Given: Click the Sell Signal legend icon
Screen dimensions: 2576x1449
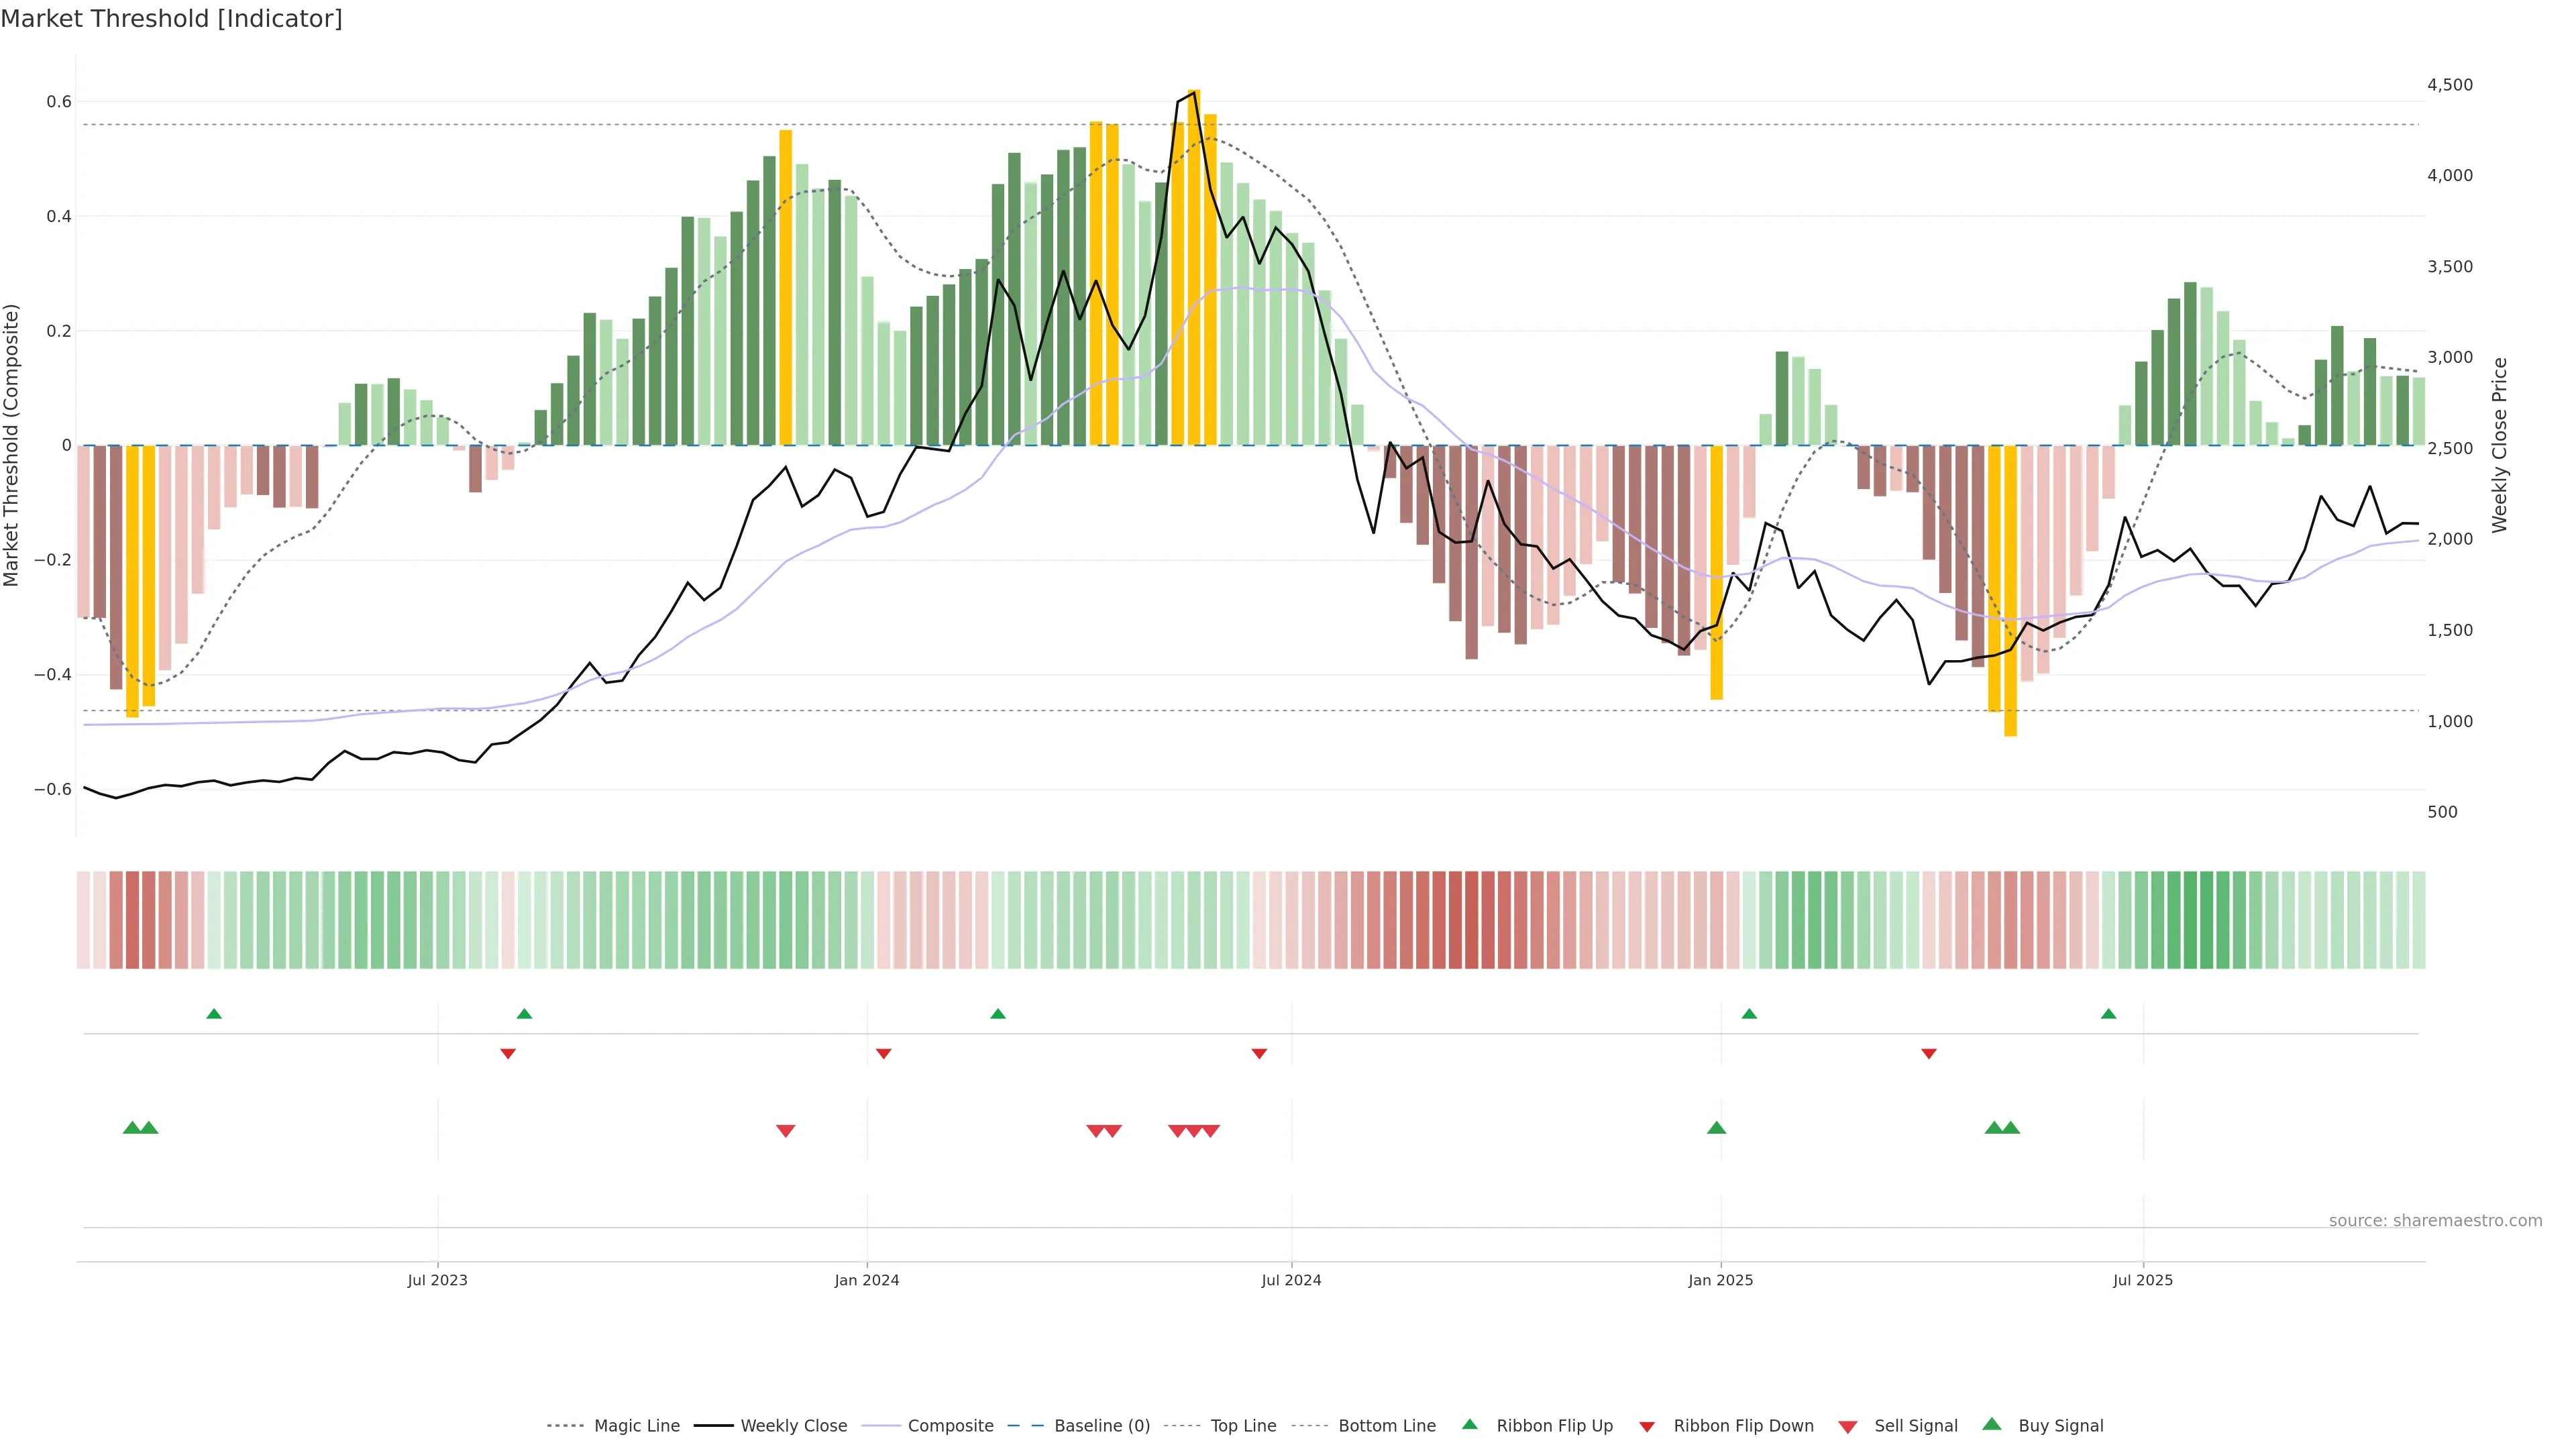Looking at the screenshot, I should [1847, 1427].
